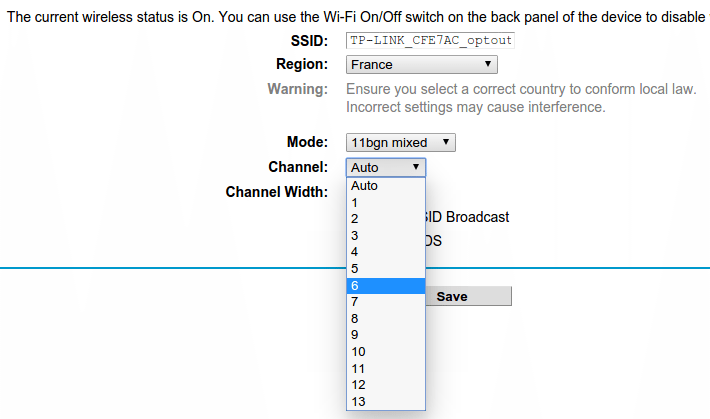
Task: Pick channel 11 from the channel options
Action: pos(386,368)
